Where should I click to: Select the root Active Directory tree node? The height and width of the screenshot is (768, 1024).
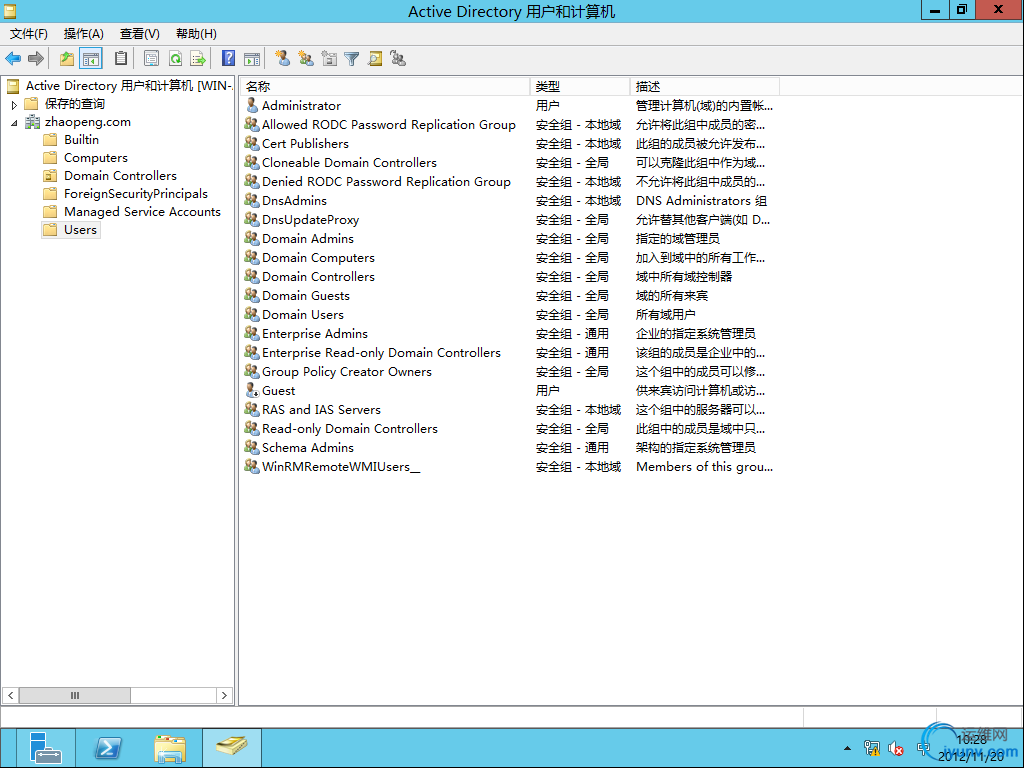[x=129, y=86]
